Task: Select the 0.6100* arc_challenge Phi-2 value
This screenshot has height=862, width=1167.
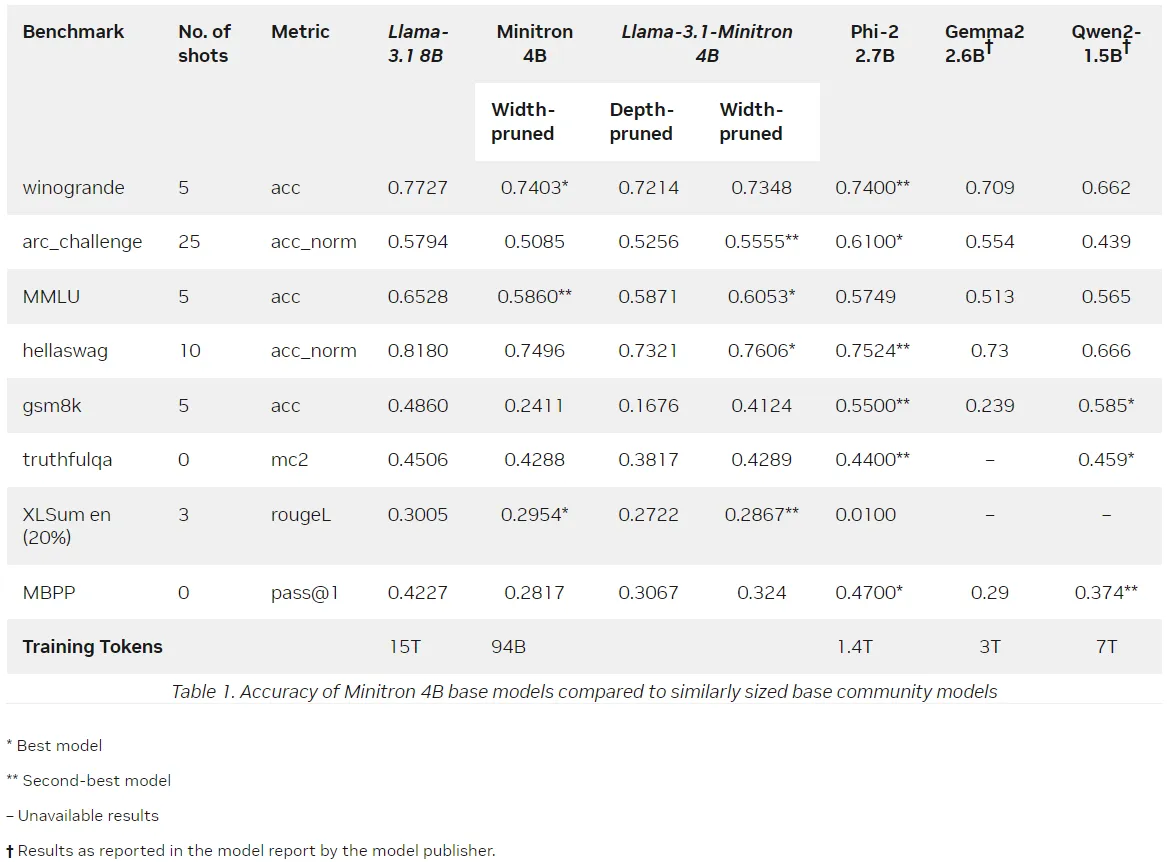Action: click(869, 241)
